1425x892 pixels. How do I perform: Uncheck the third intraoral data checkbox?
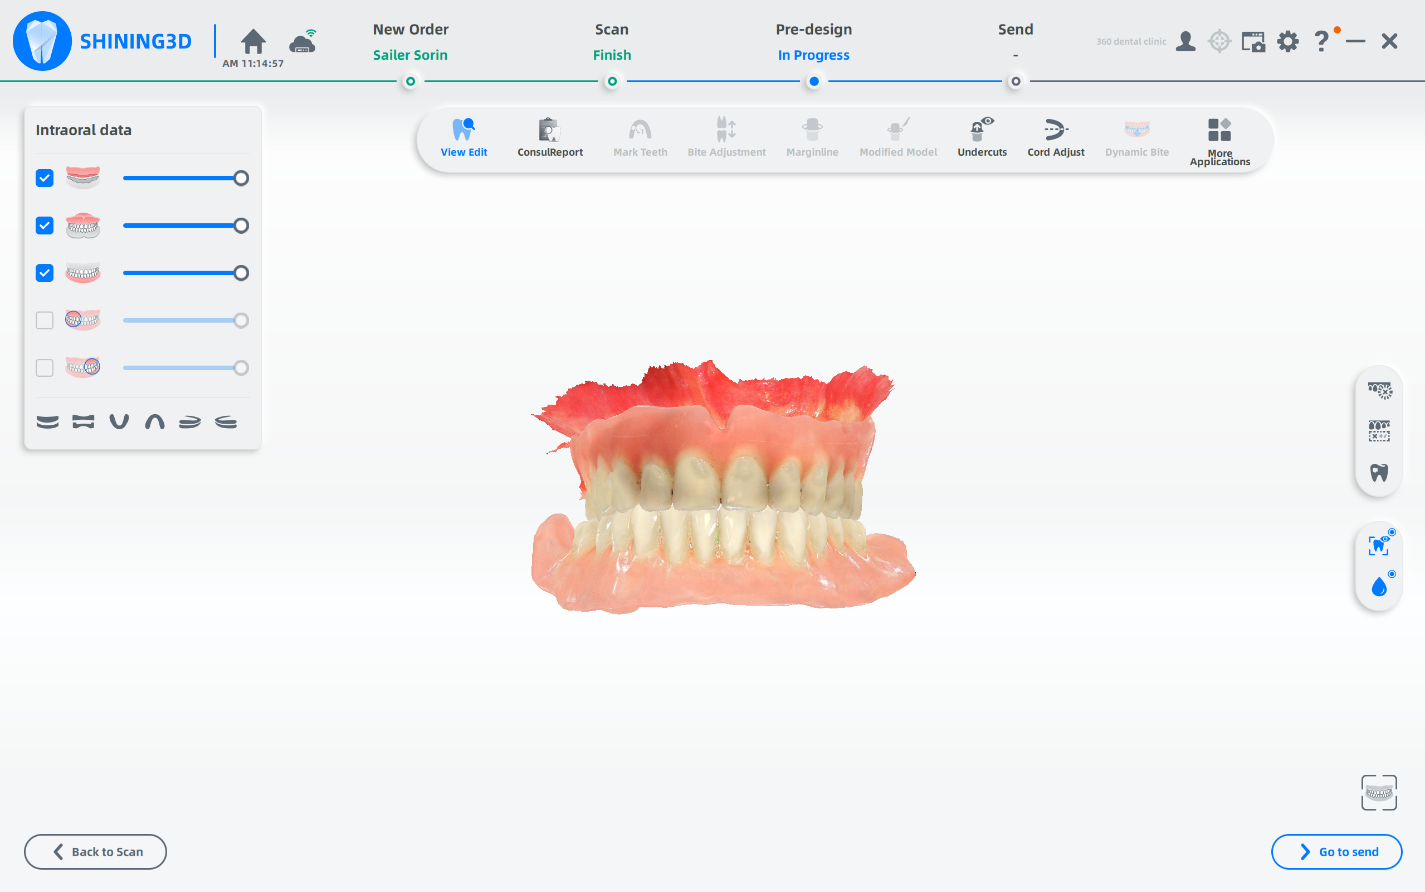point(45,273)
